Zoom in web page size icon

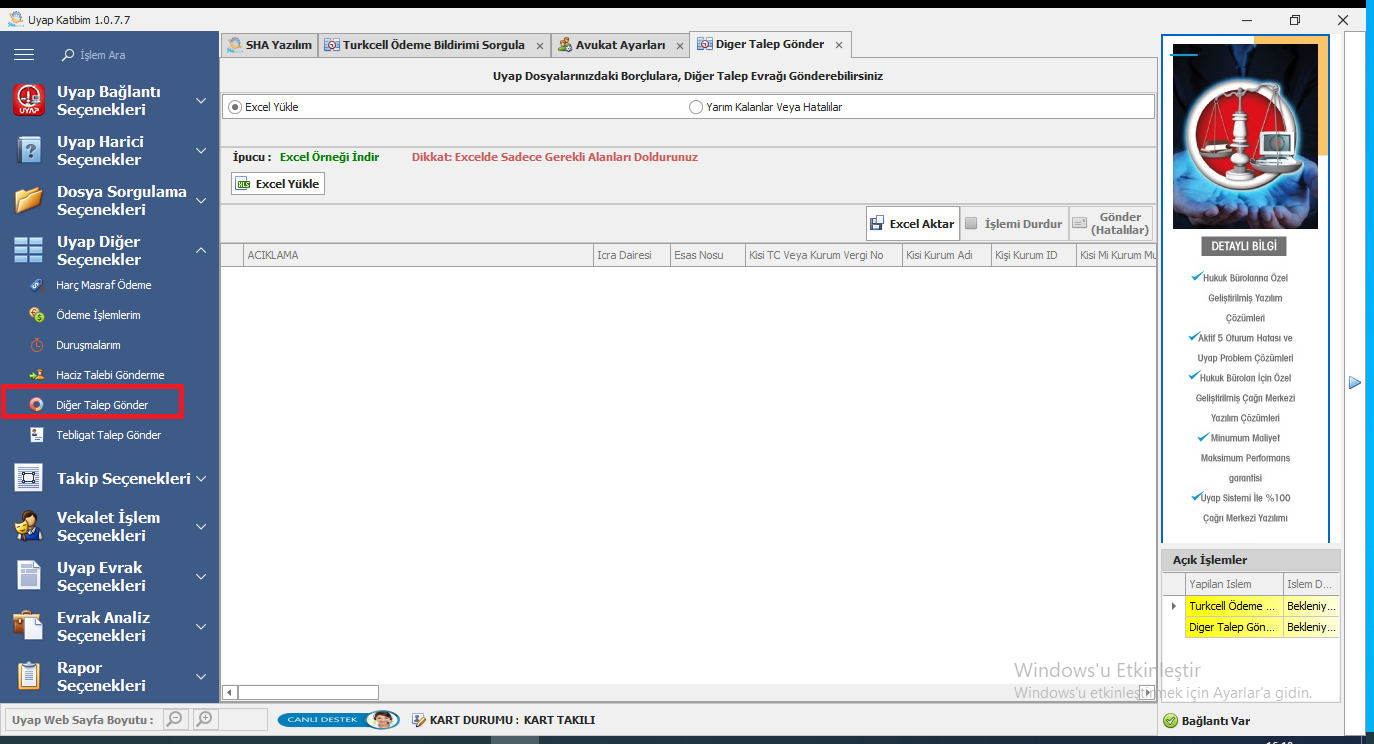click(204, 719)
